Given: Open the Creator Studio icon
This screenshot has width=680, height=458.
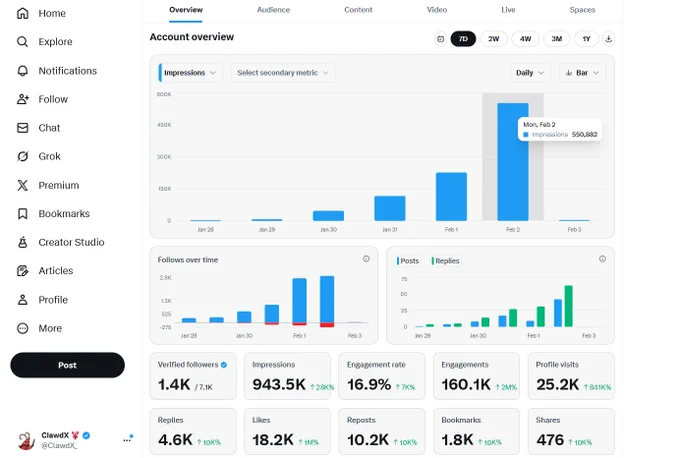Looking at the screenshot, I should [23, 242].
